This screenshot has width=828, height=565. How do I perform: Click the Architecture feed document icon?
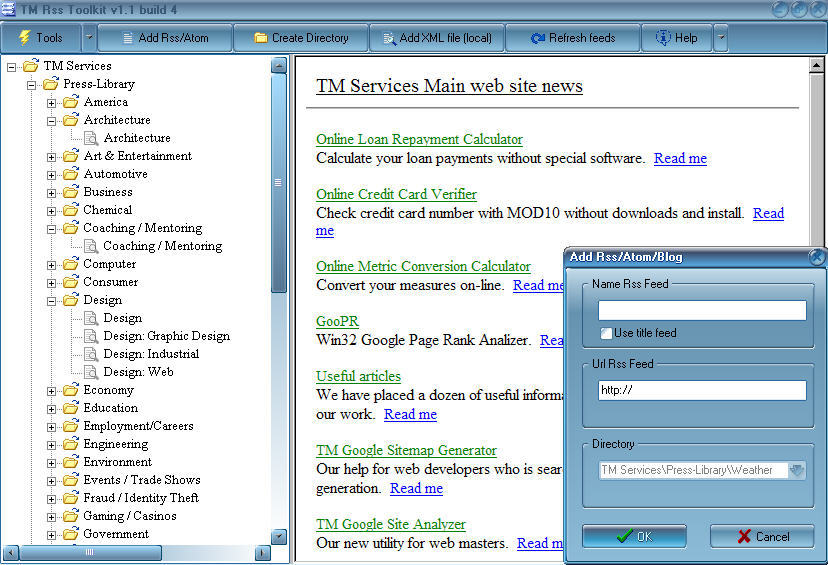point(91,138)
